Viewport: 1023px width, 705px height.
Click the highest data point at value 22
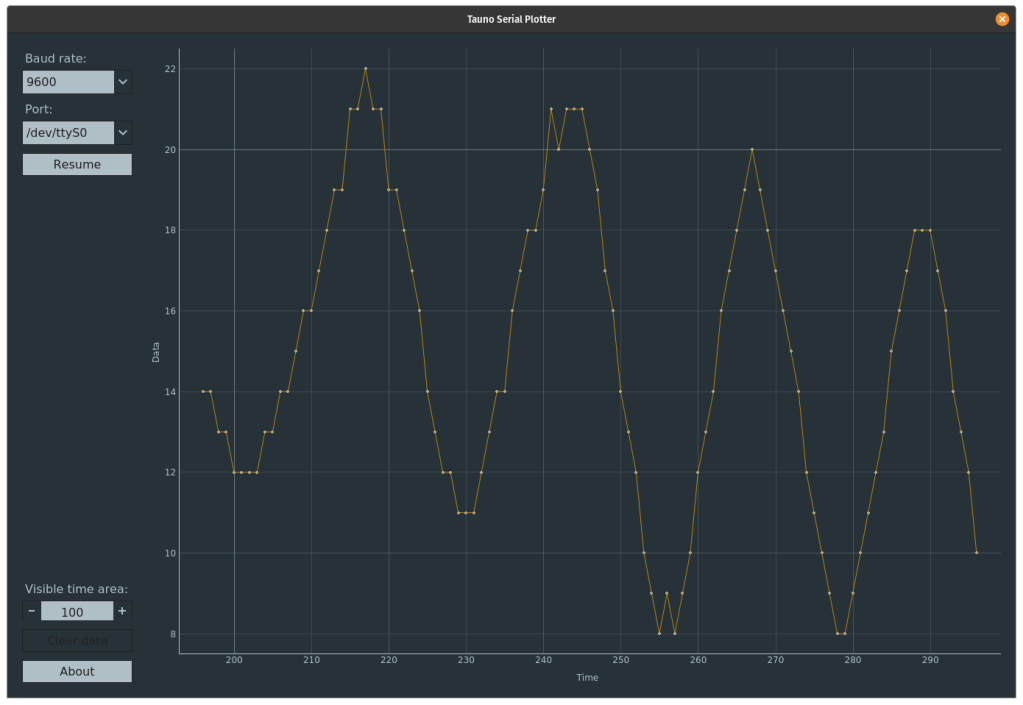coord(366,69)
